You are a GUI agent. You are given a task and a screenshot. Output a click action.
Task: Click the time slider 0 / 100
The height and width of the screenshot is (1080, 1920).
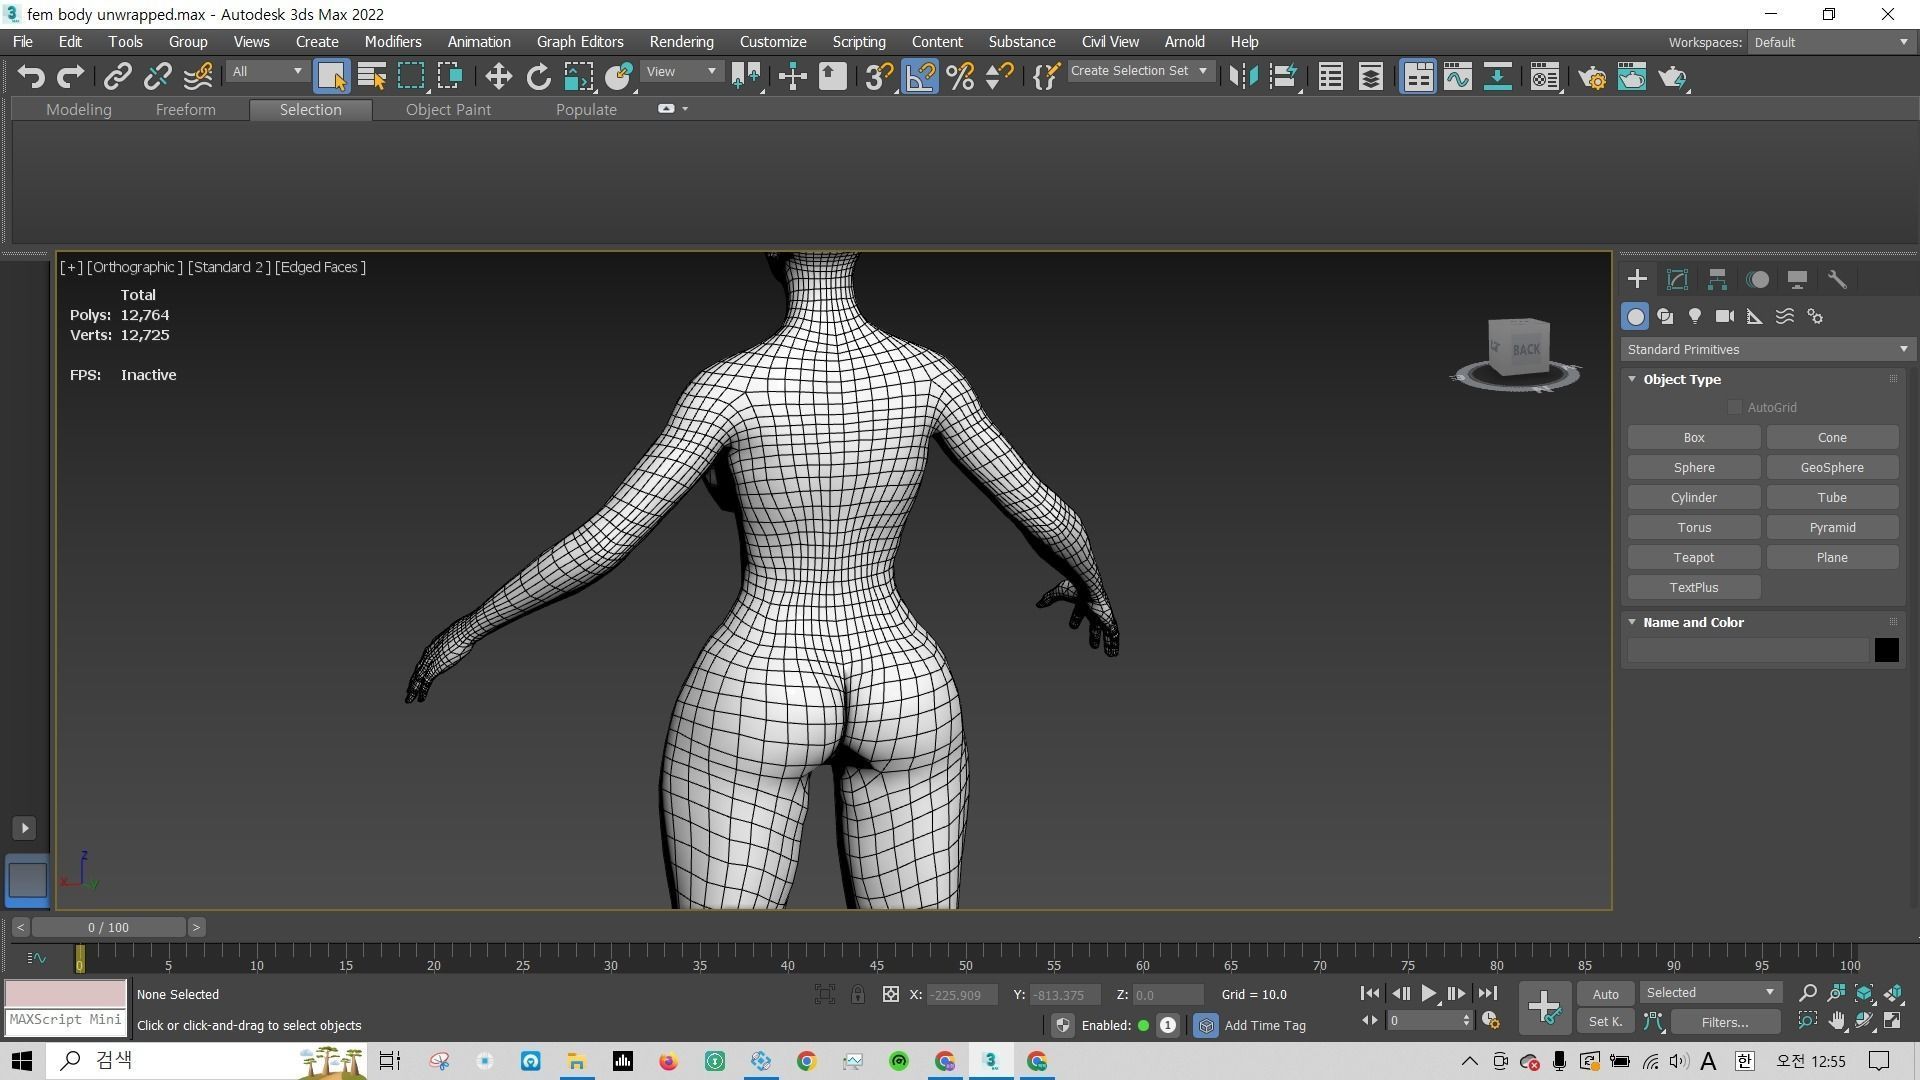click(108, 927)
